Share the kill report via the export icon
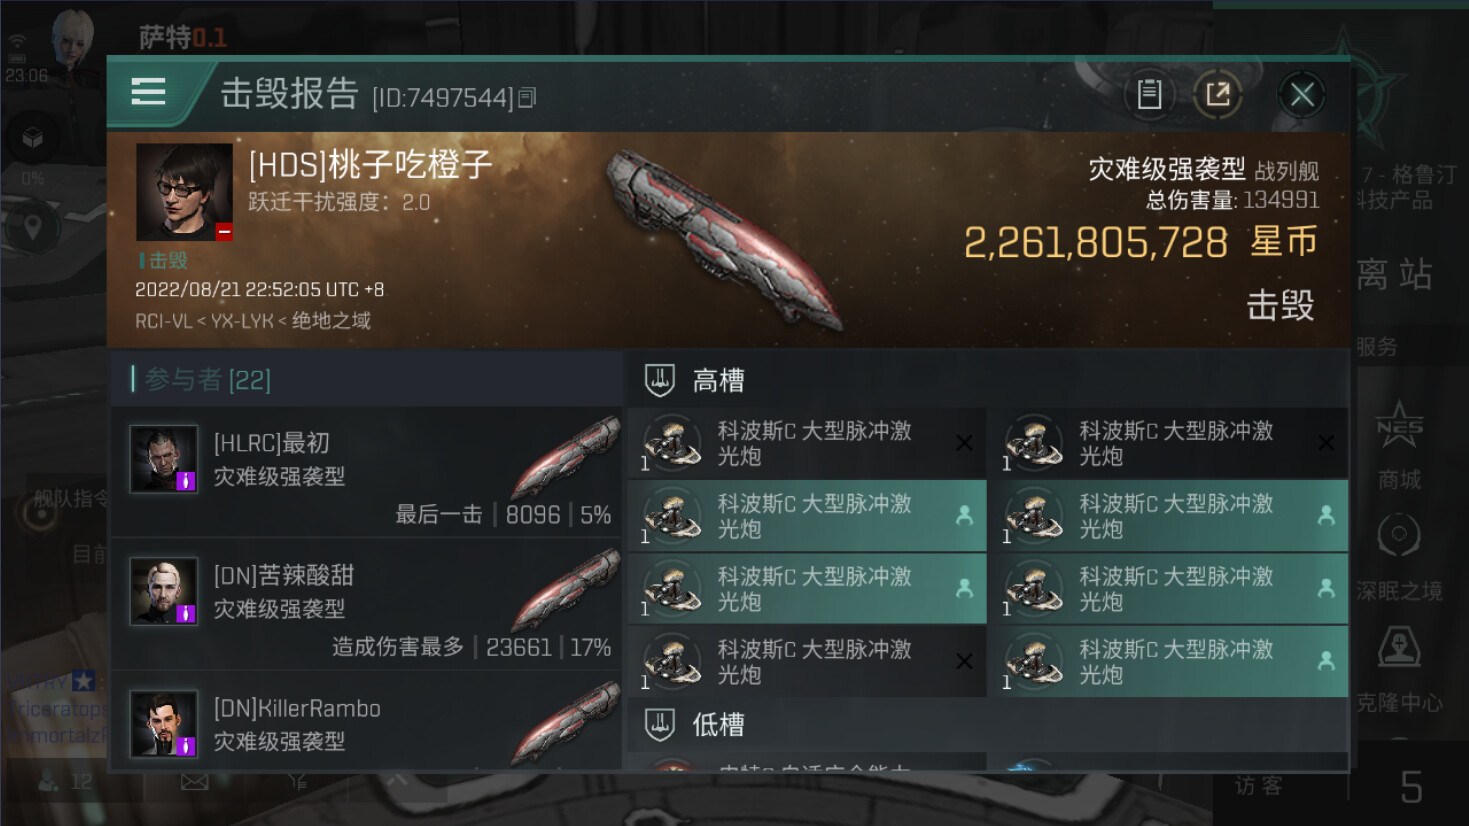The width and height of the screenshot is (1469, 826). point(1217,95)
